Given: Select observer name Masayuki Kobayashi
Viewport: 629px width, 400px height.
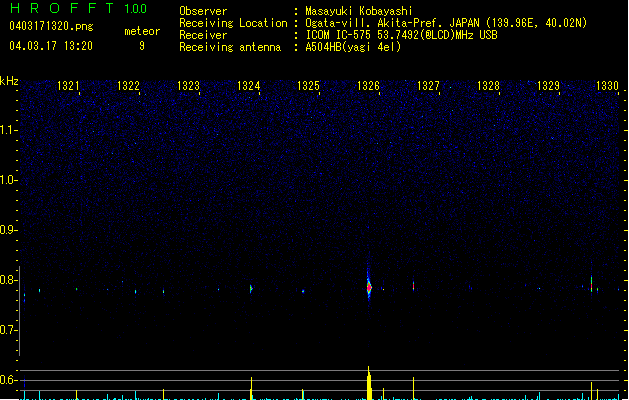Looking at the screenshot, I should pos(359,11).
